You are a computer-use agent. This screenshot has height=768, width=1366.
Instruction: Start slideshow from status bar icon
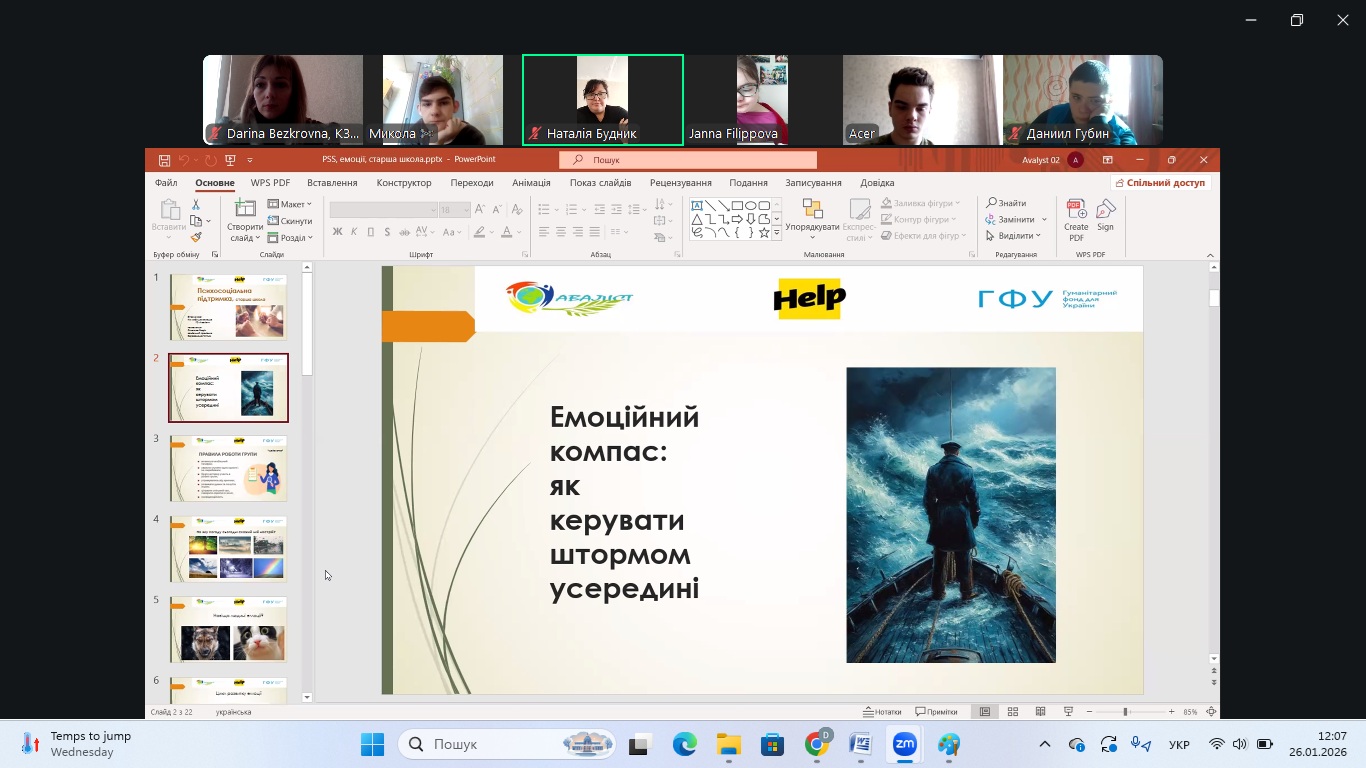tap(1068, 712)
